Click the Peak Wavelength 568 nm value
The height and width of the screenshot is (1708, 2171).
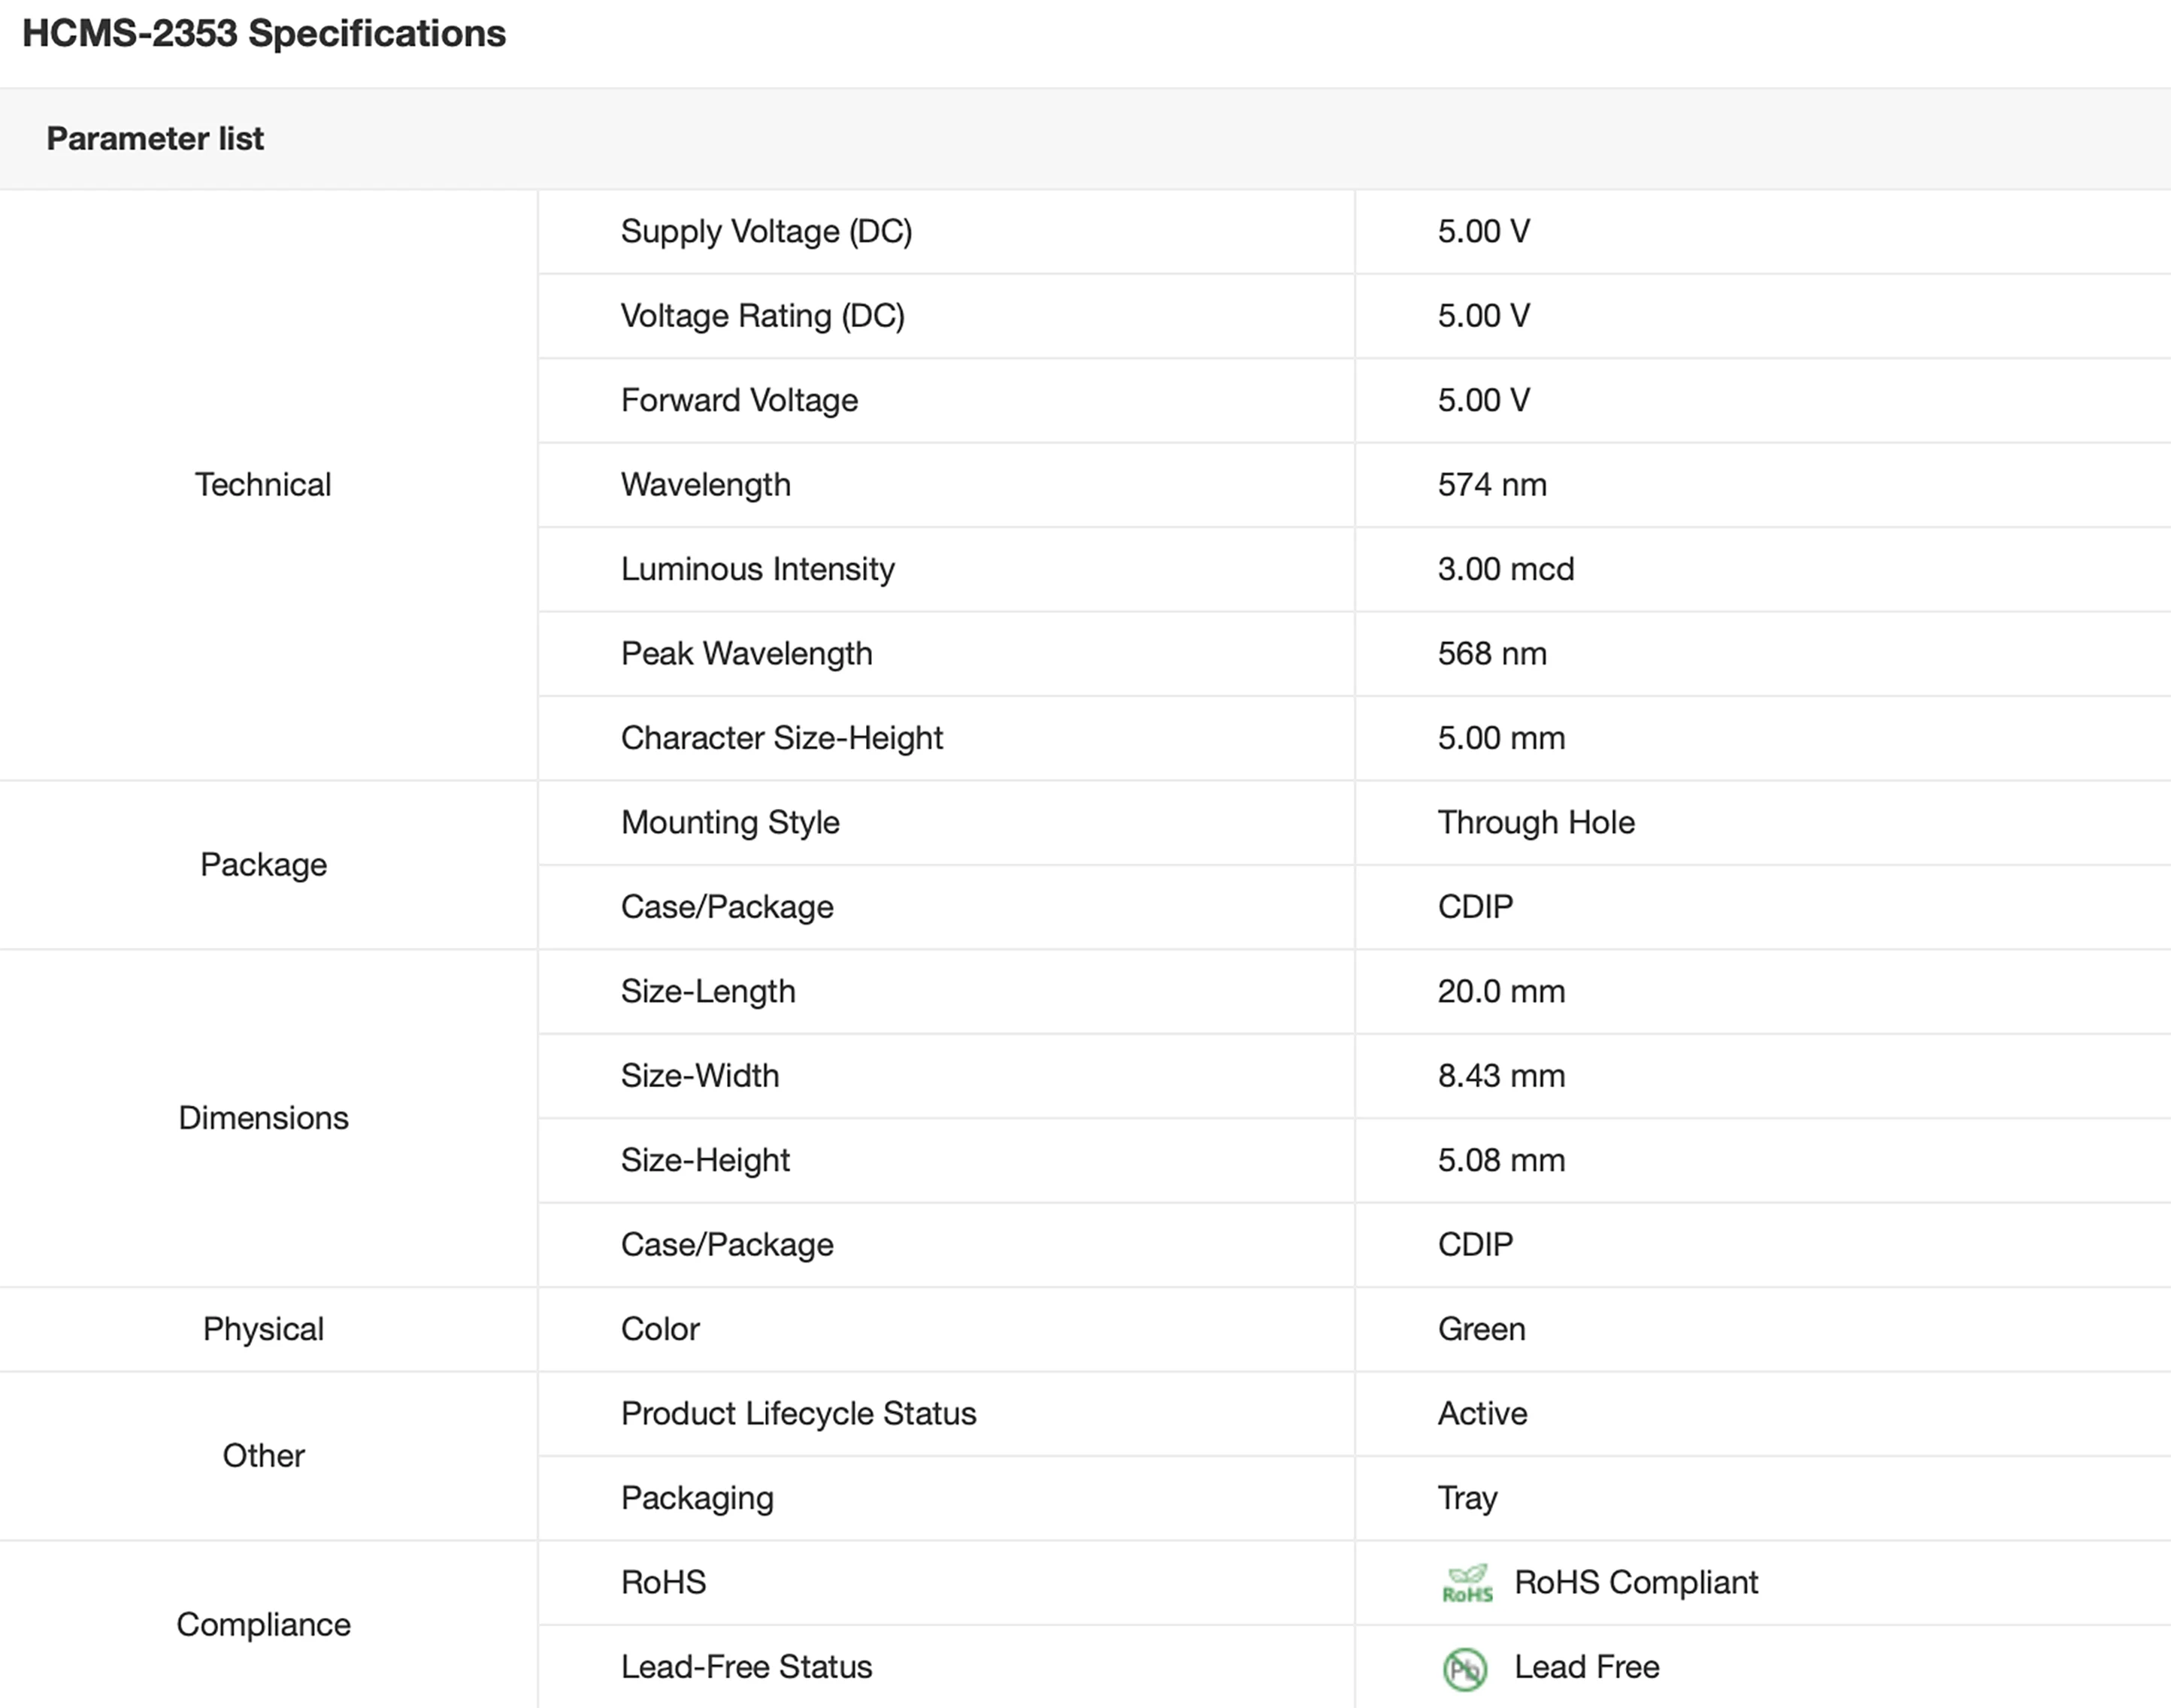pos(1491,654)
